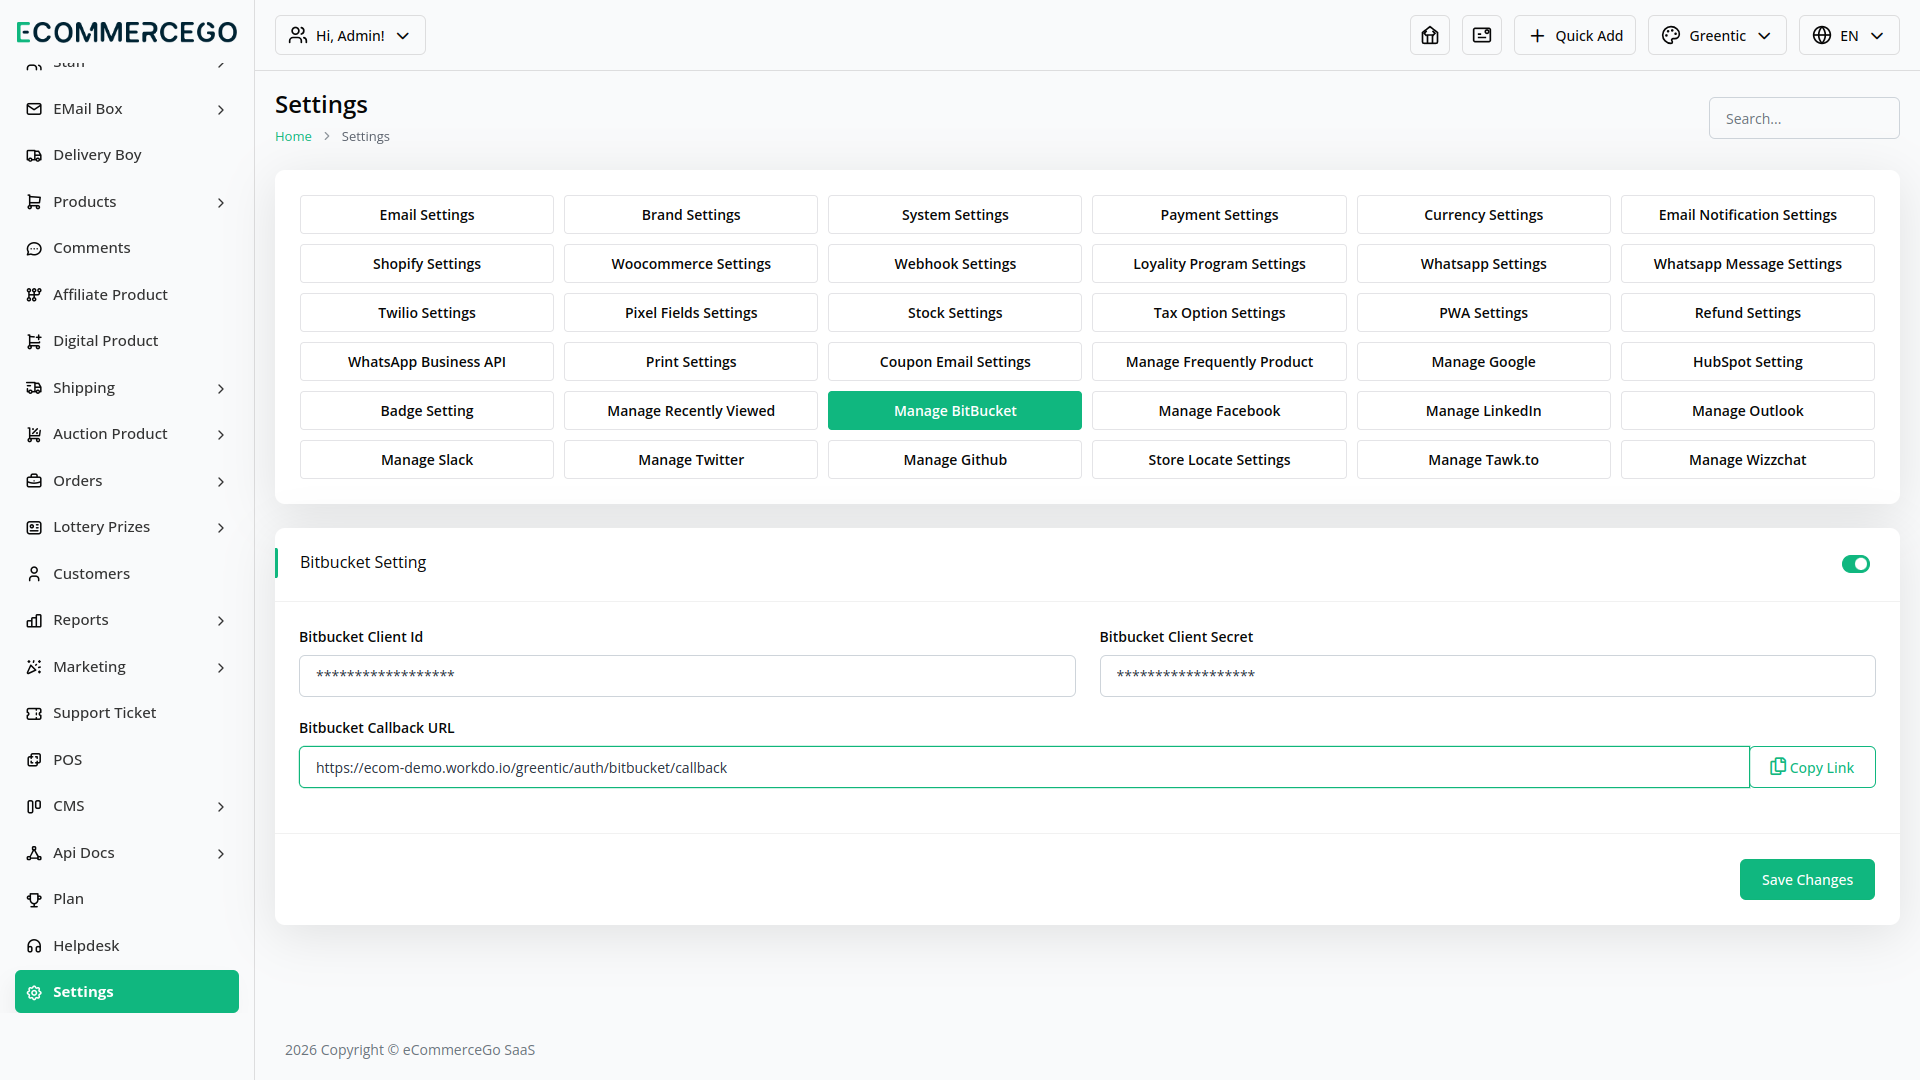Go to Home breadcrumb link
This screenshot has height=1080, width=1920.
click(293, 137)
